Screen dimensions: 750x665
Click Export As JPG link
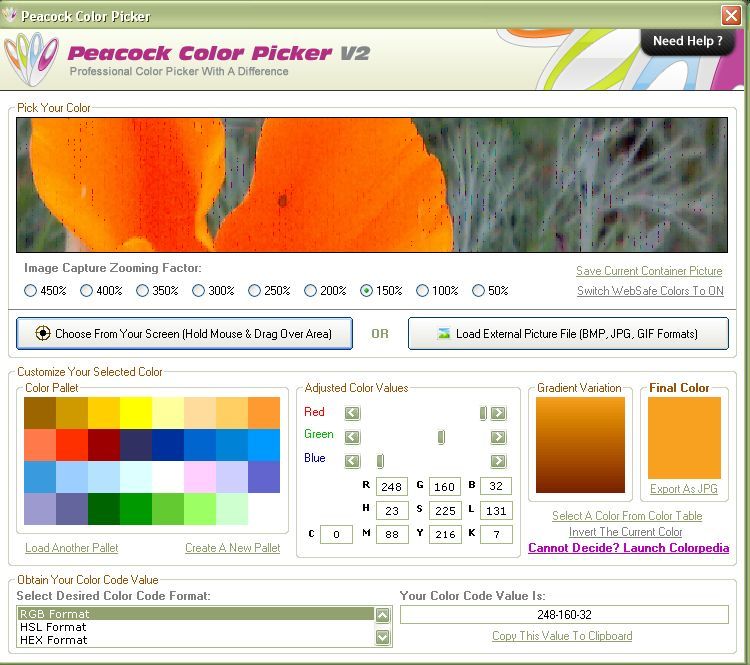[x=684, y=489]
